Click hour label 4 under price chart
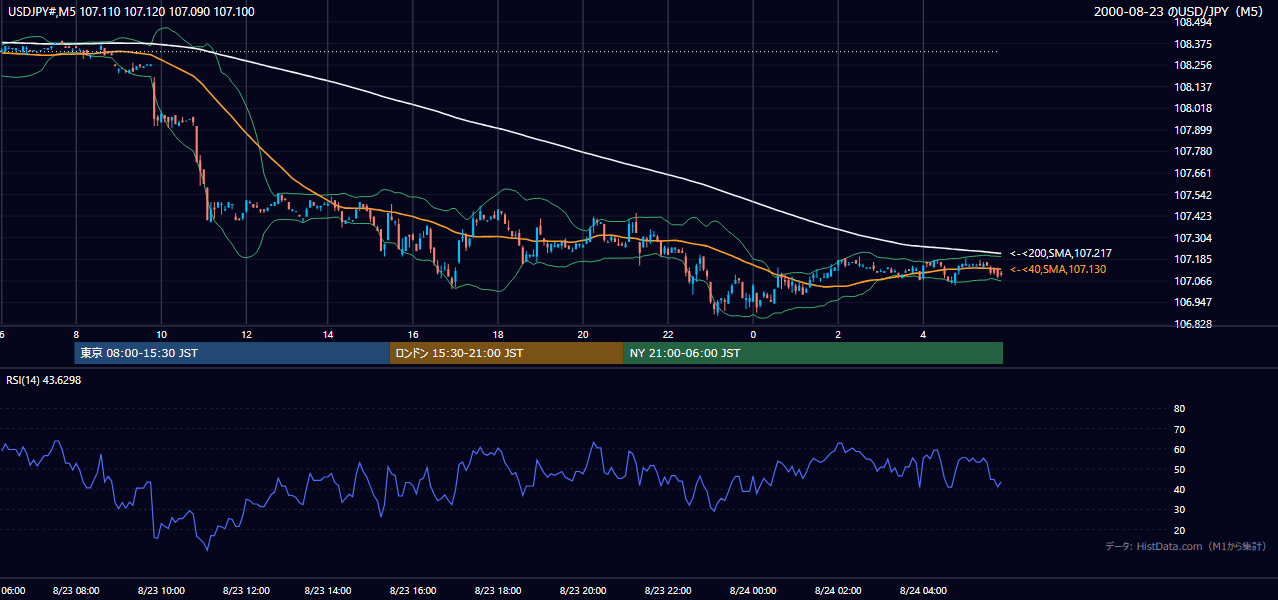Image resolution: width=1278 pixels, height=600 pixels. (x=923, y=335)
